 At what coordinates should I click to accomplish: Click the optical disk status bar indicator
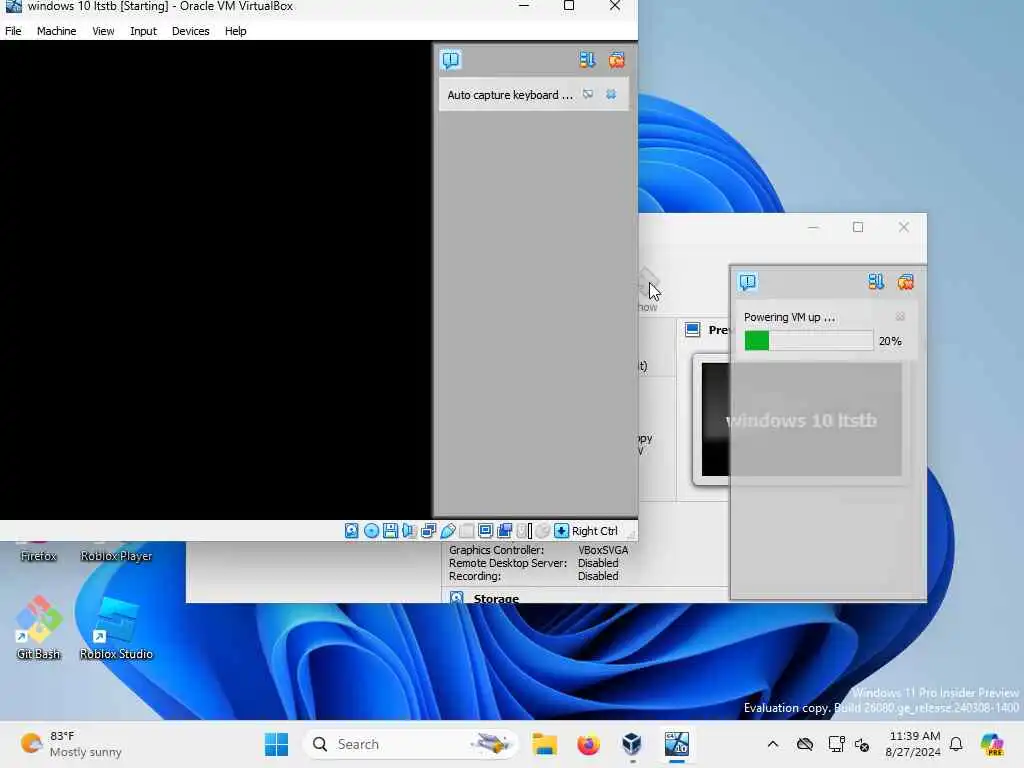[371, 531]
